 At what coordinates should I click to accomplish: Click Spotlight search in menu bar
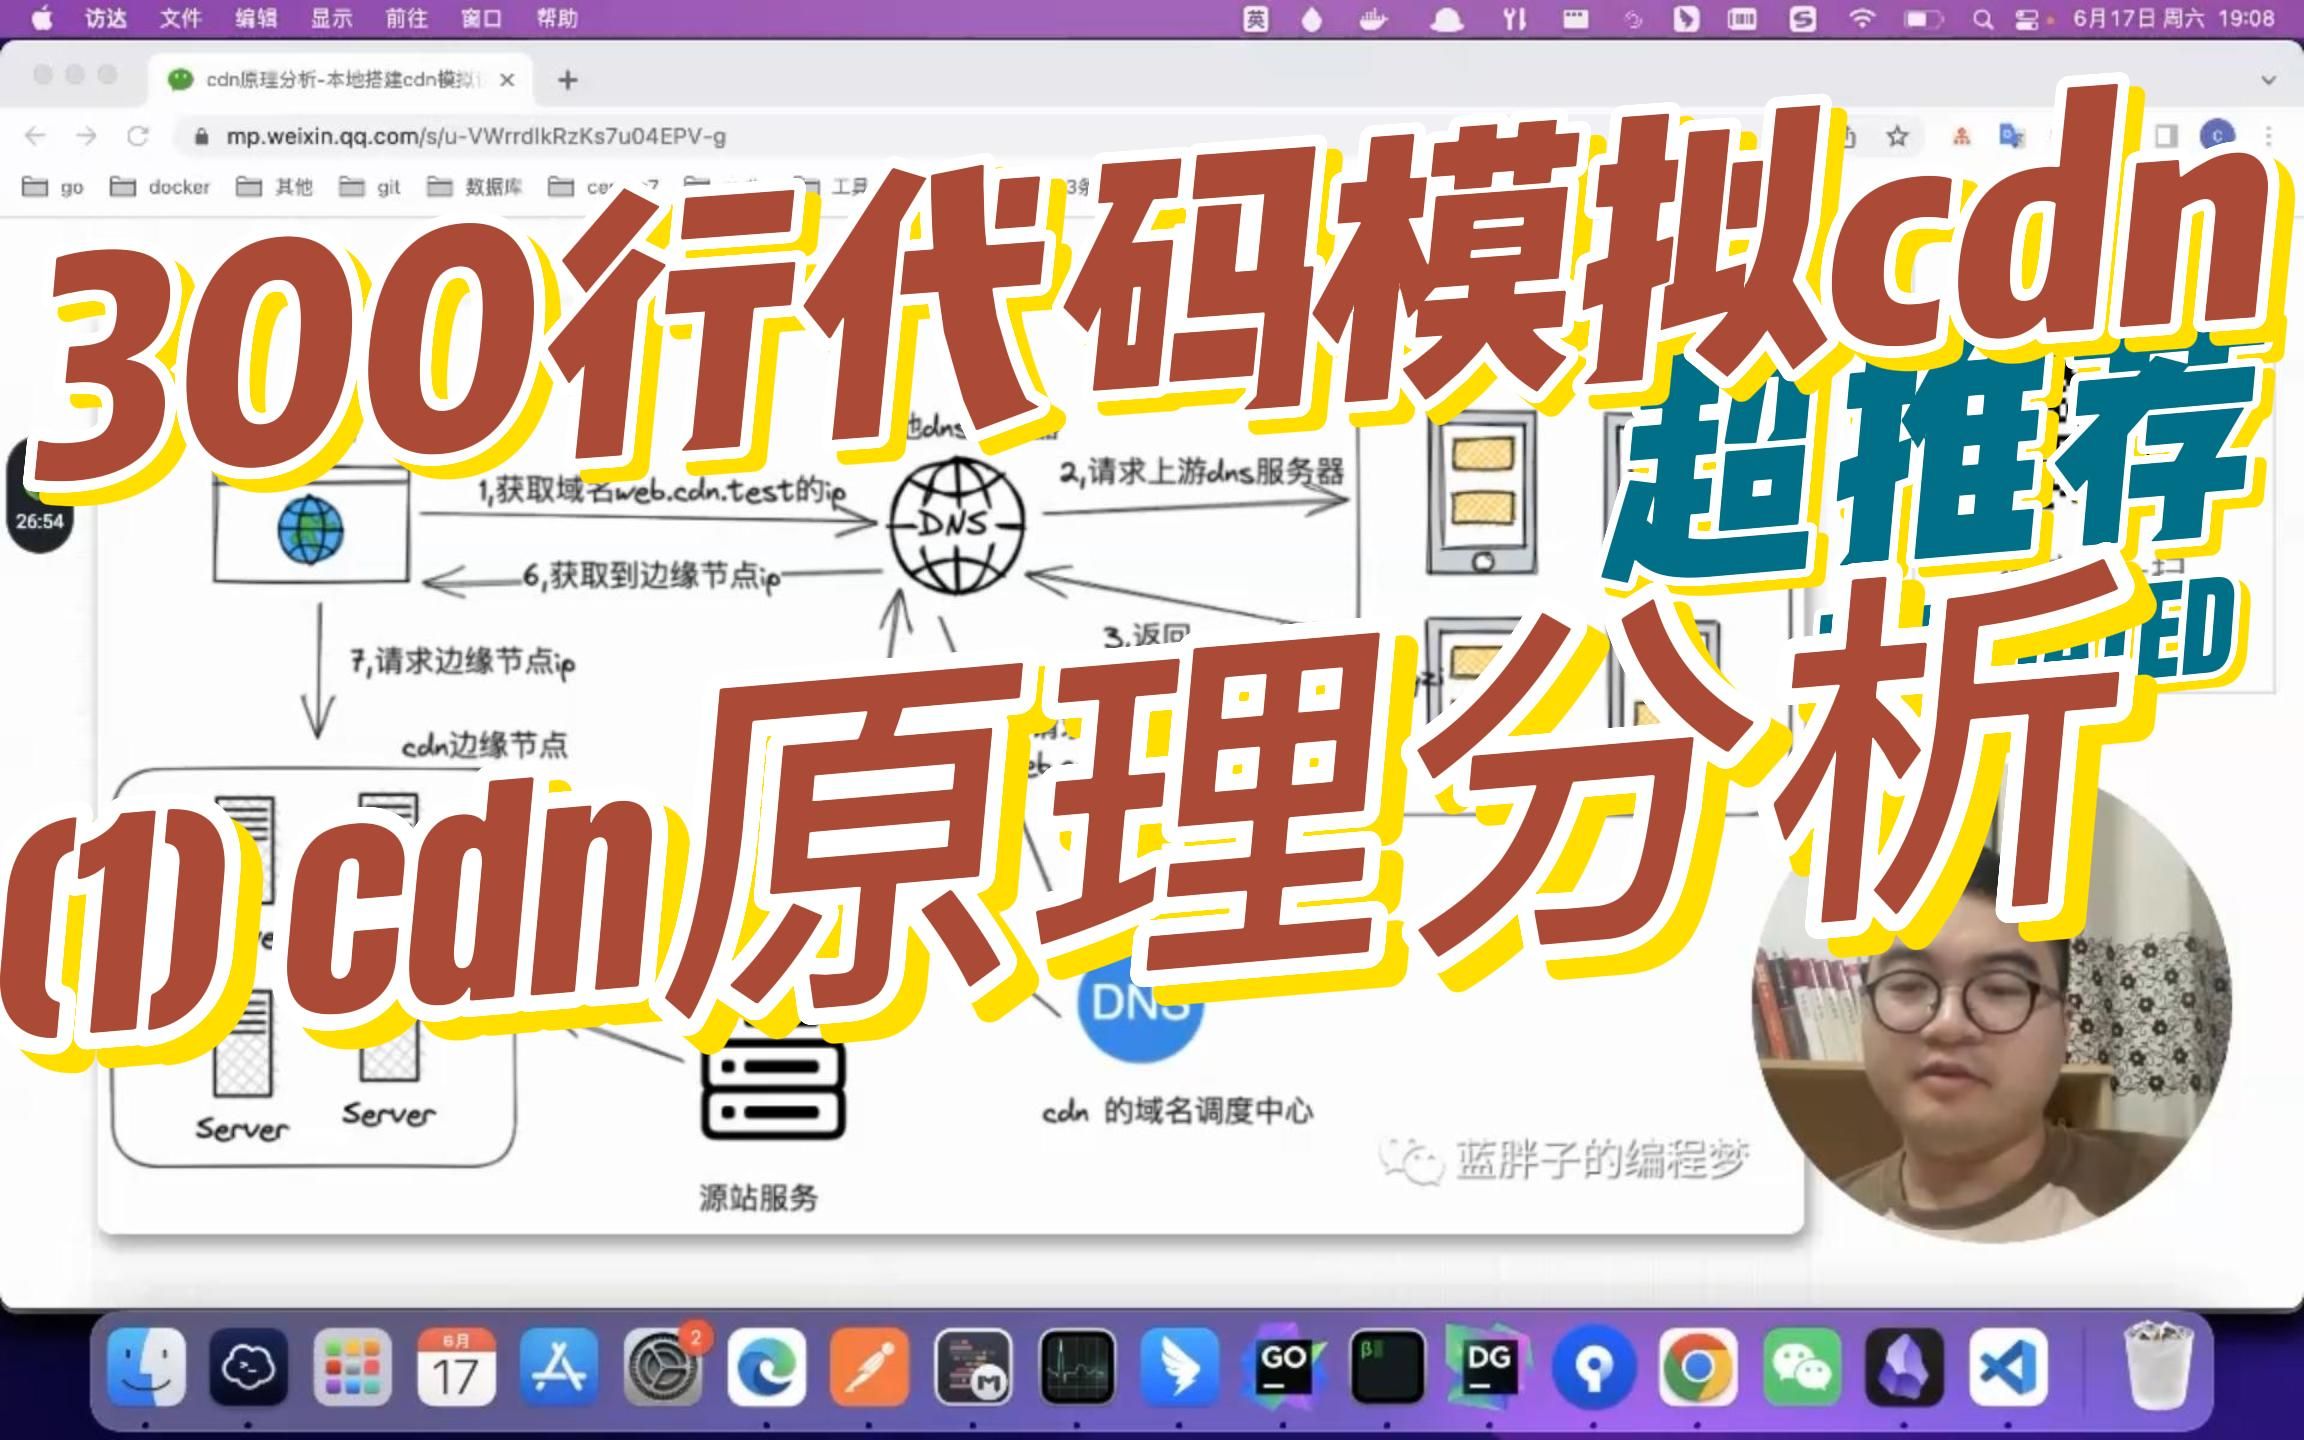(1982, 19)
